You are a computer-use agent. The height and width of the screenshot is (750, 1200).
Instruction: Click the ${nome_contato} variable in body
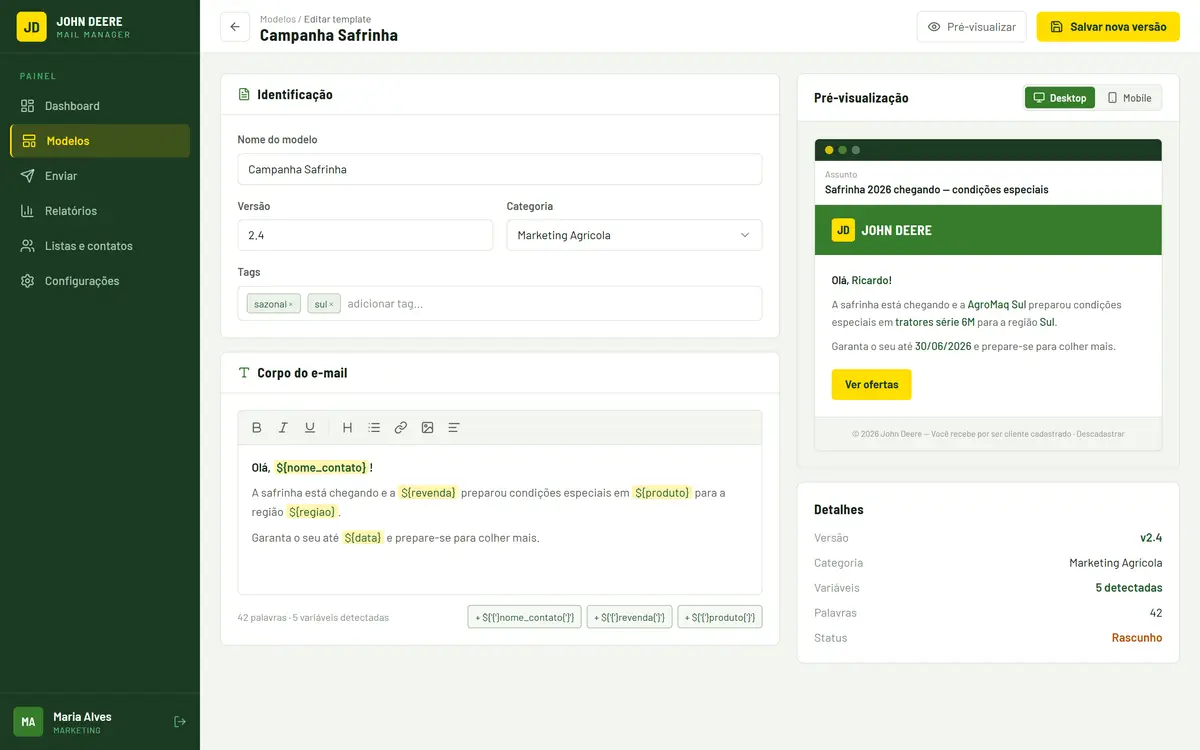click(x=321, y=468)
